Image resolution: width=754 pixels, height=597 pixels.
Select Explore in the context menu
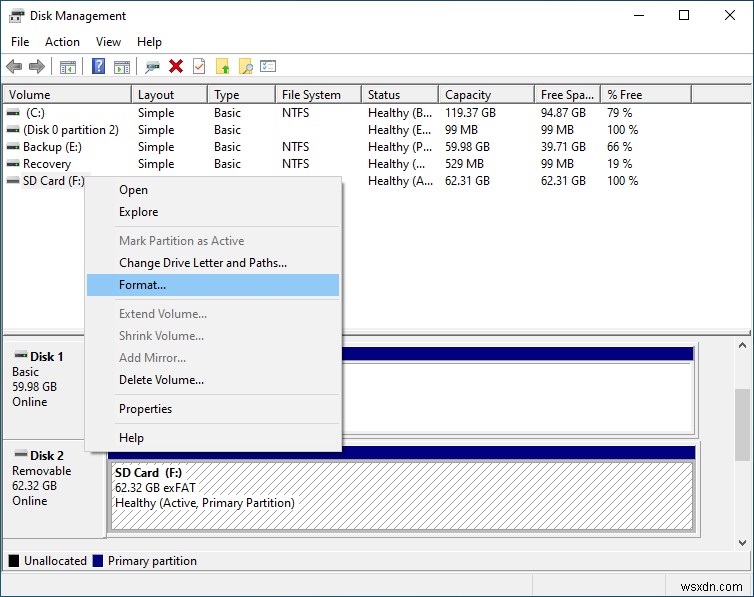point(138,212)
